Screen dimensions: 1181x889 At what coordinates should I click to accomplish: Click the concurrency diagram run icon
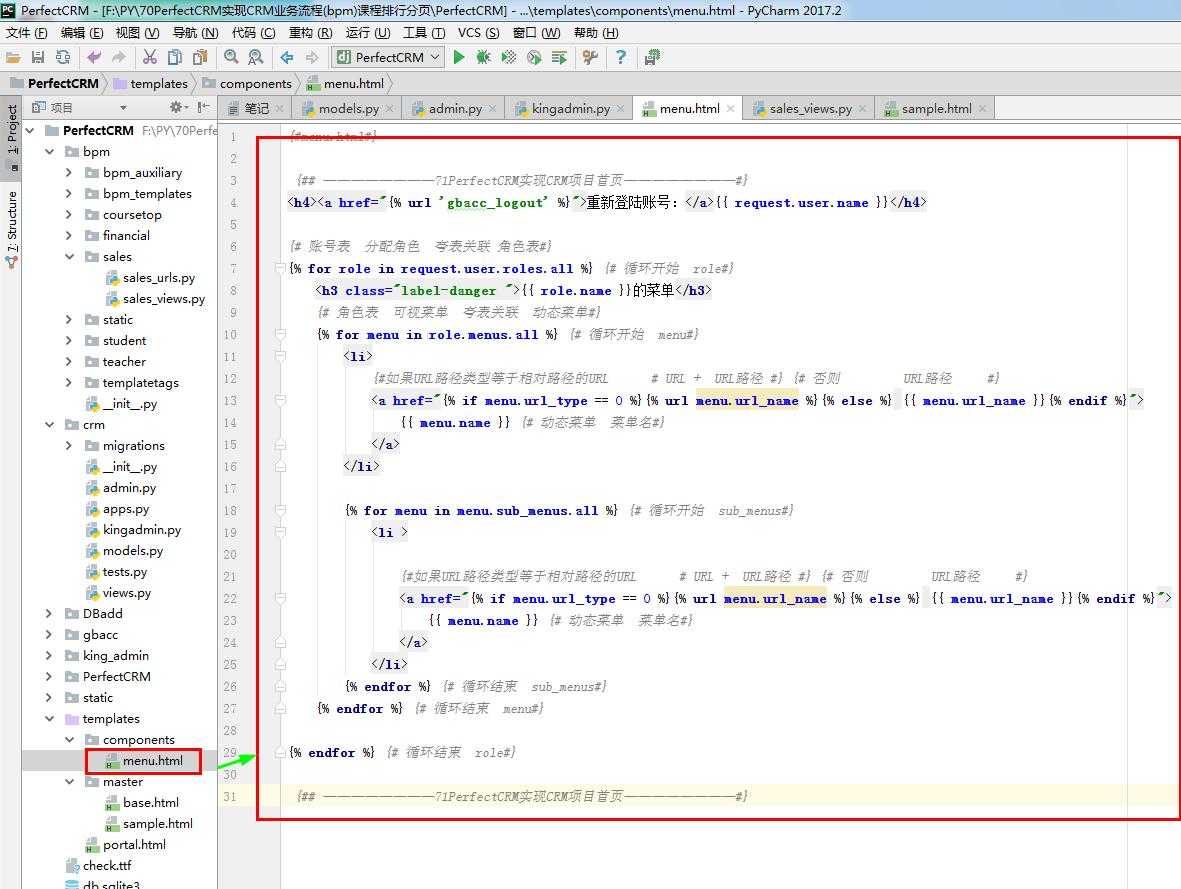click(559, 57)
